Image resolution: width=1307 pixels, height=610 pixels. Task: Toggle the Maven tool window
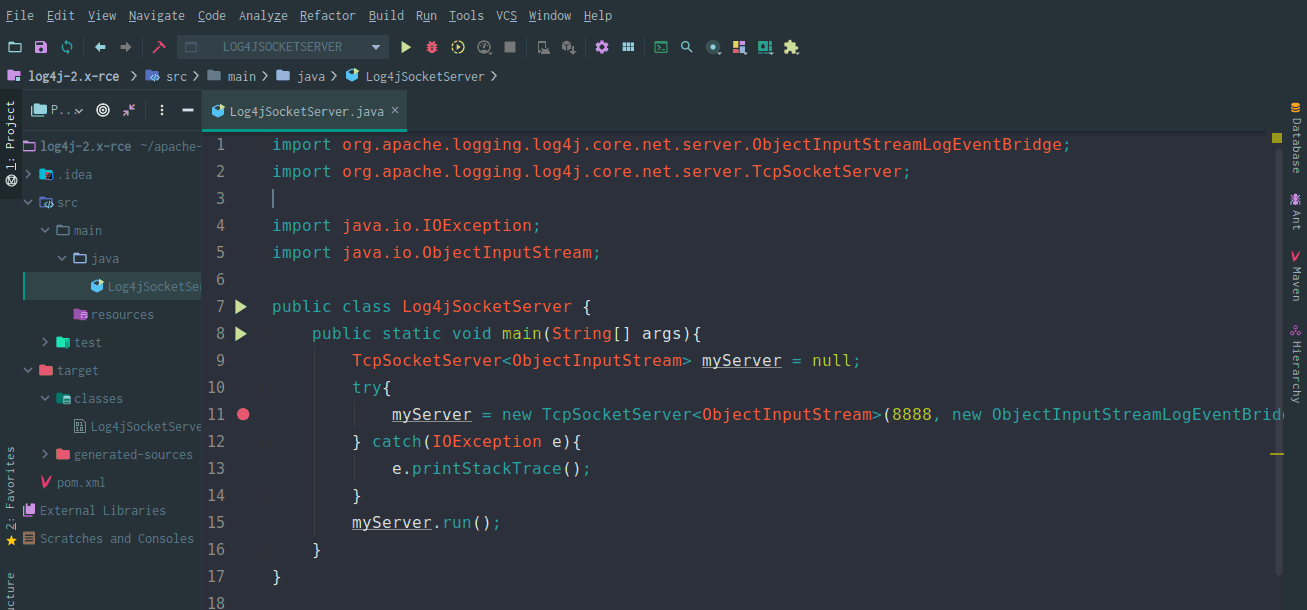tap(1296, 276)
